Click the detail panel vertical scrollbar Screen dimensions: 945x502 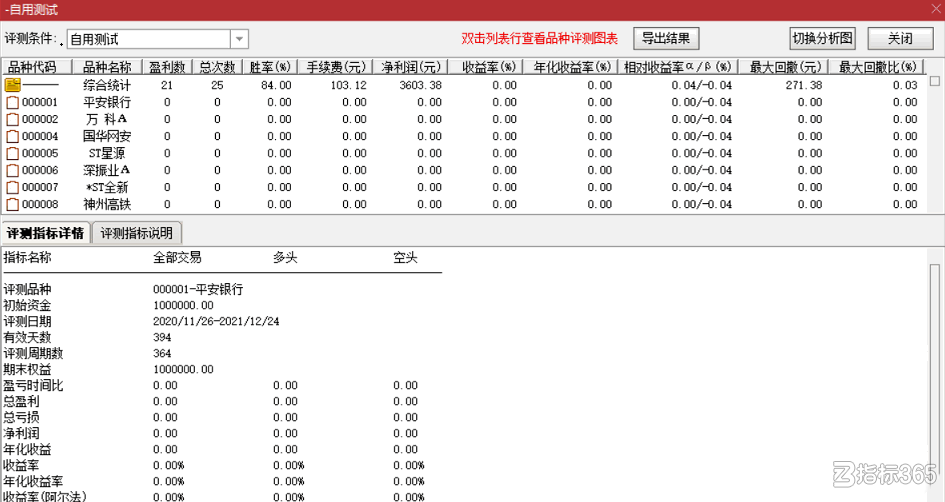935,374
